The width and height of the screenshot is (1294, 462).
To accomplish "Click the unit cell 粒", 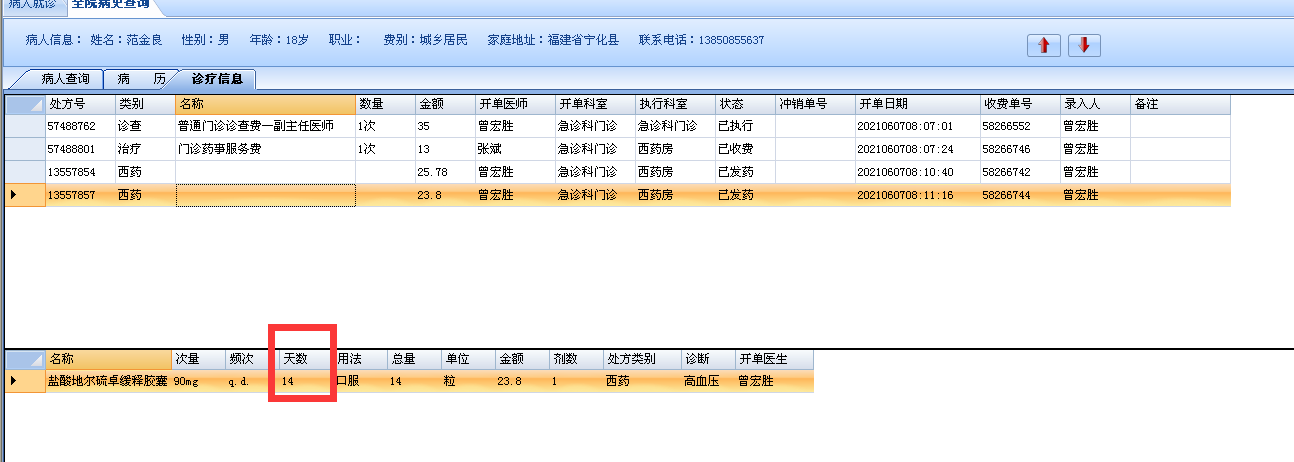I will coord(468,381).
